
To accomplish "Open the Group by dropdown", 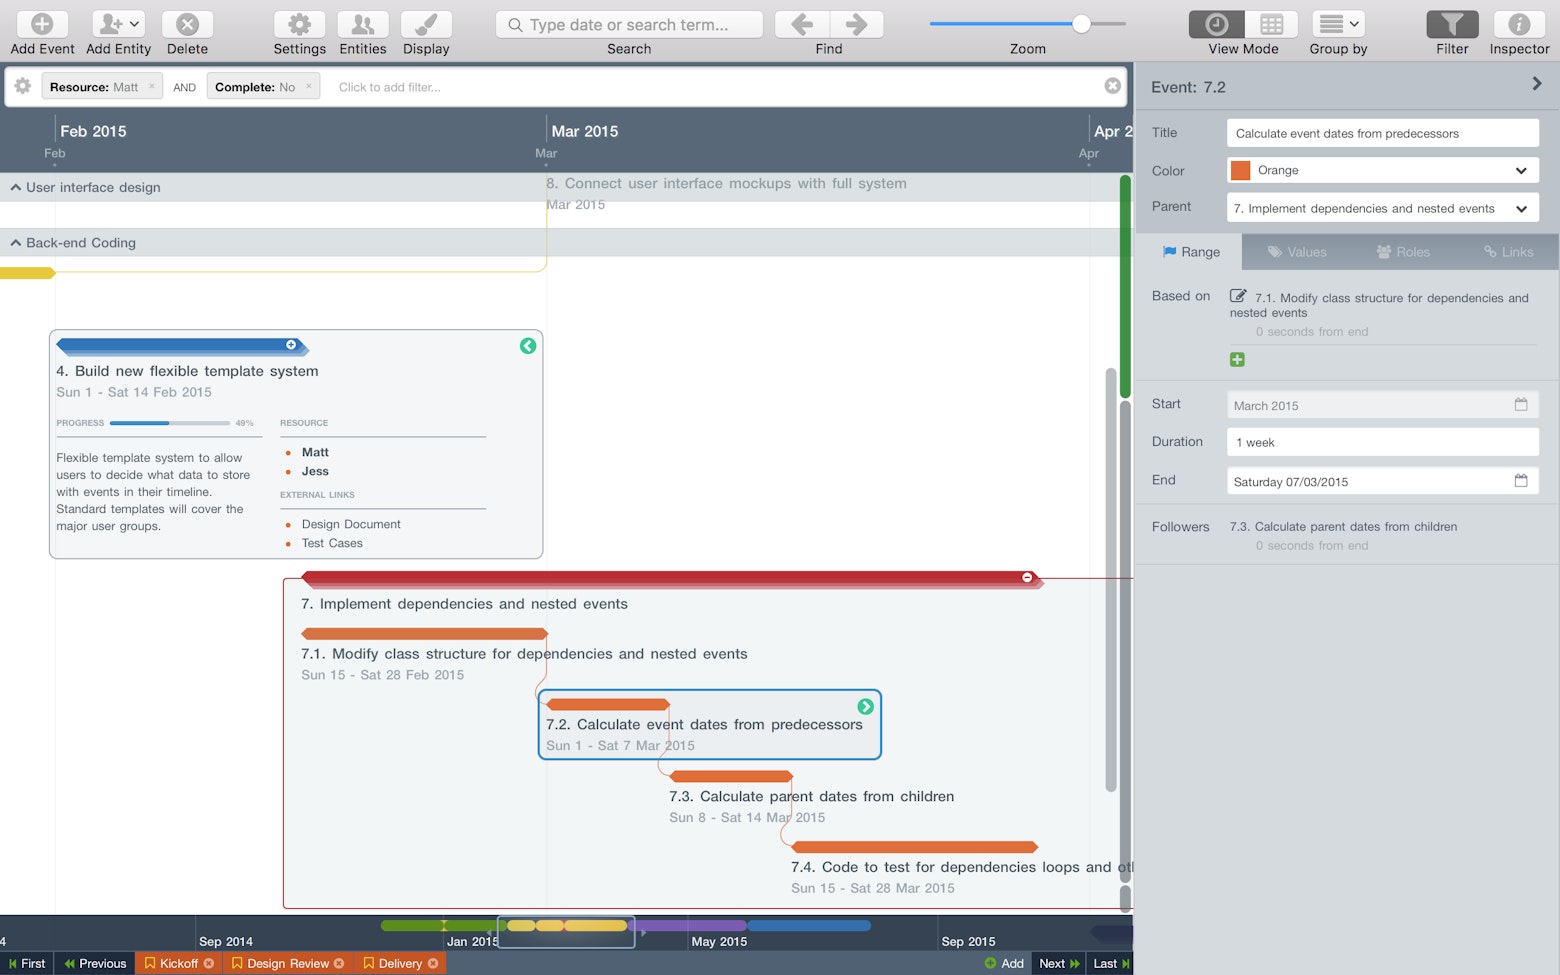I will 1337,23.
